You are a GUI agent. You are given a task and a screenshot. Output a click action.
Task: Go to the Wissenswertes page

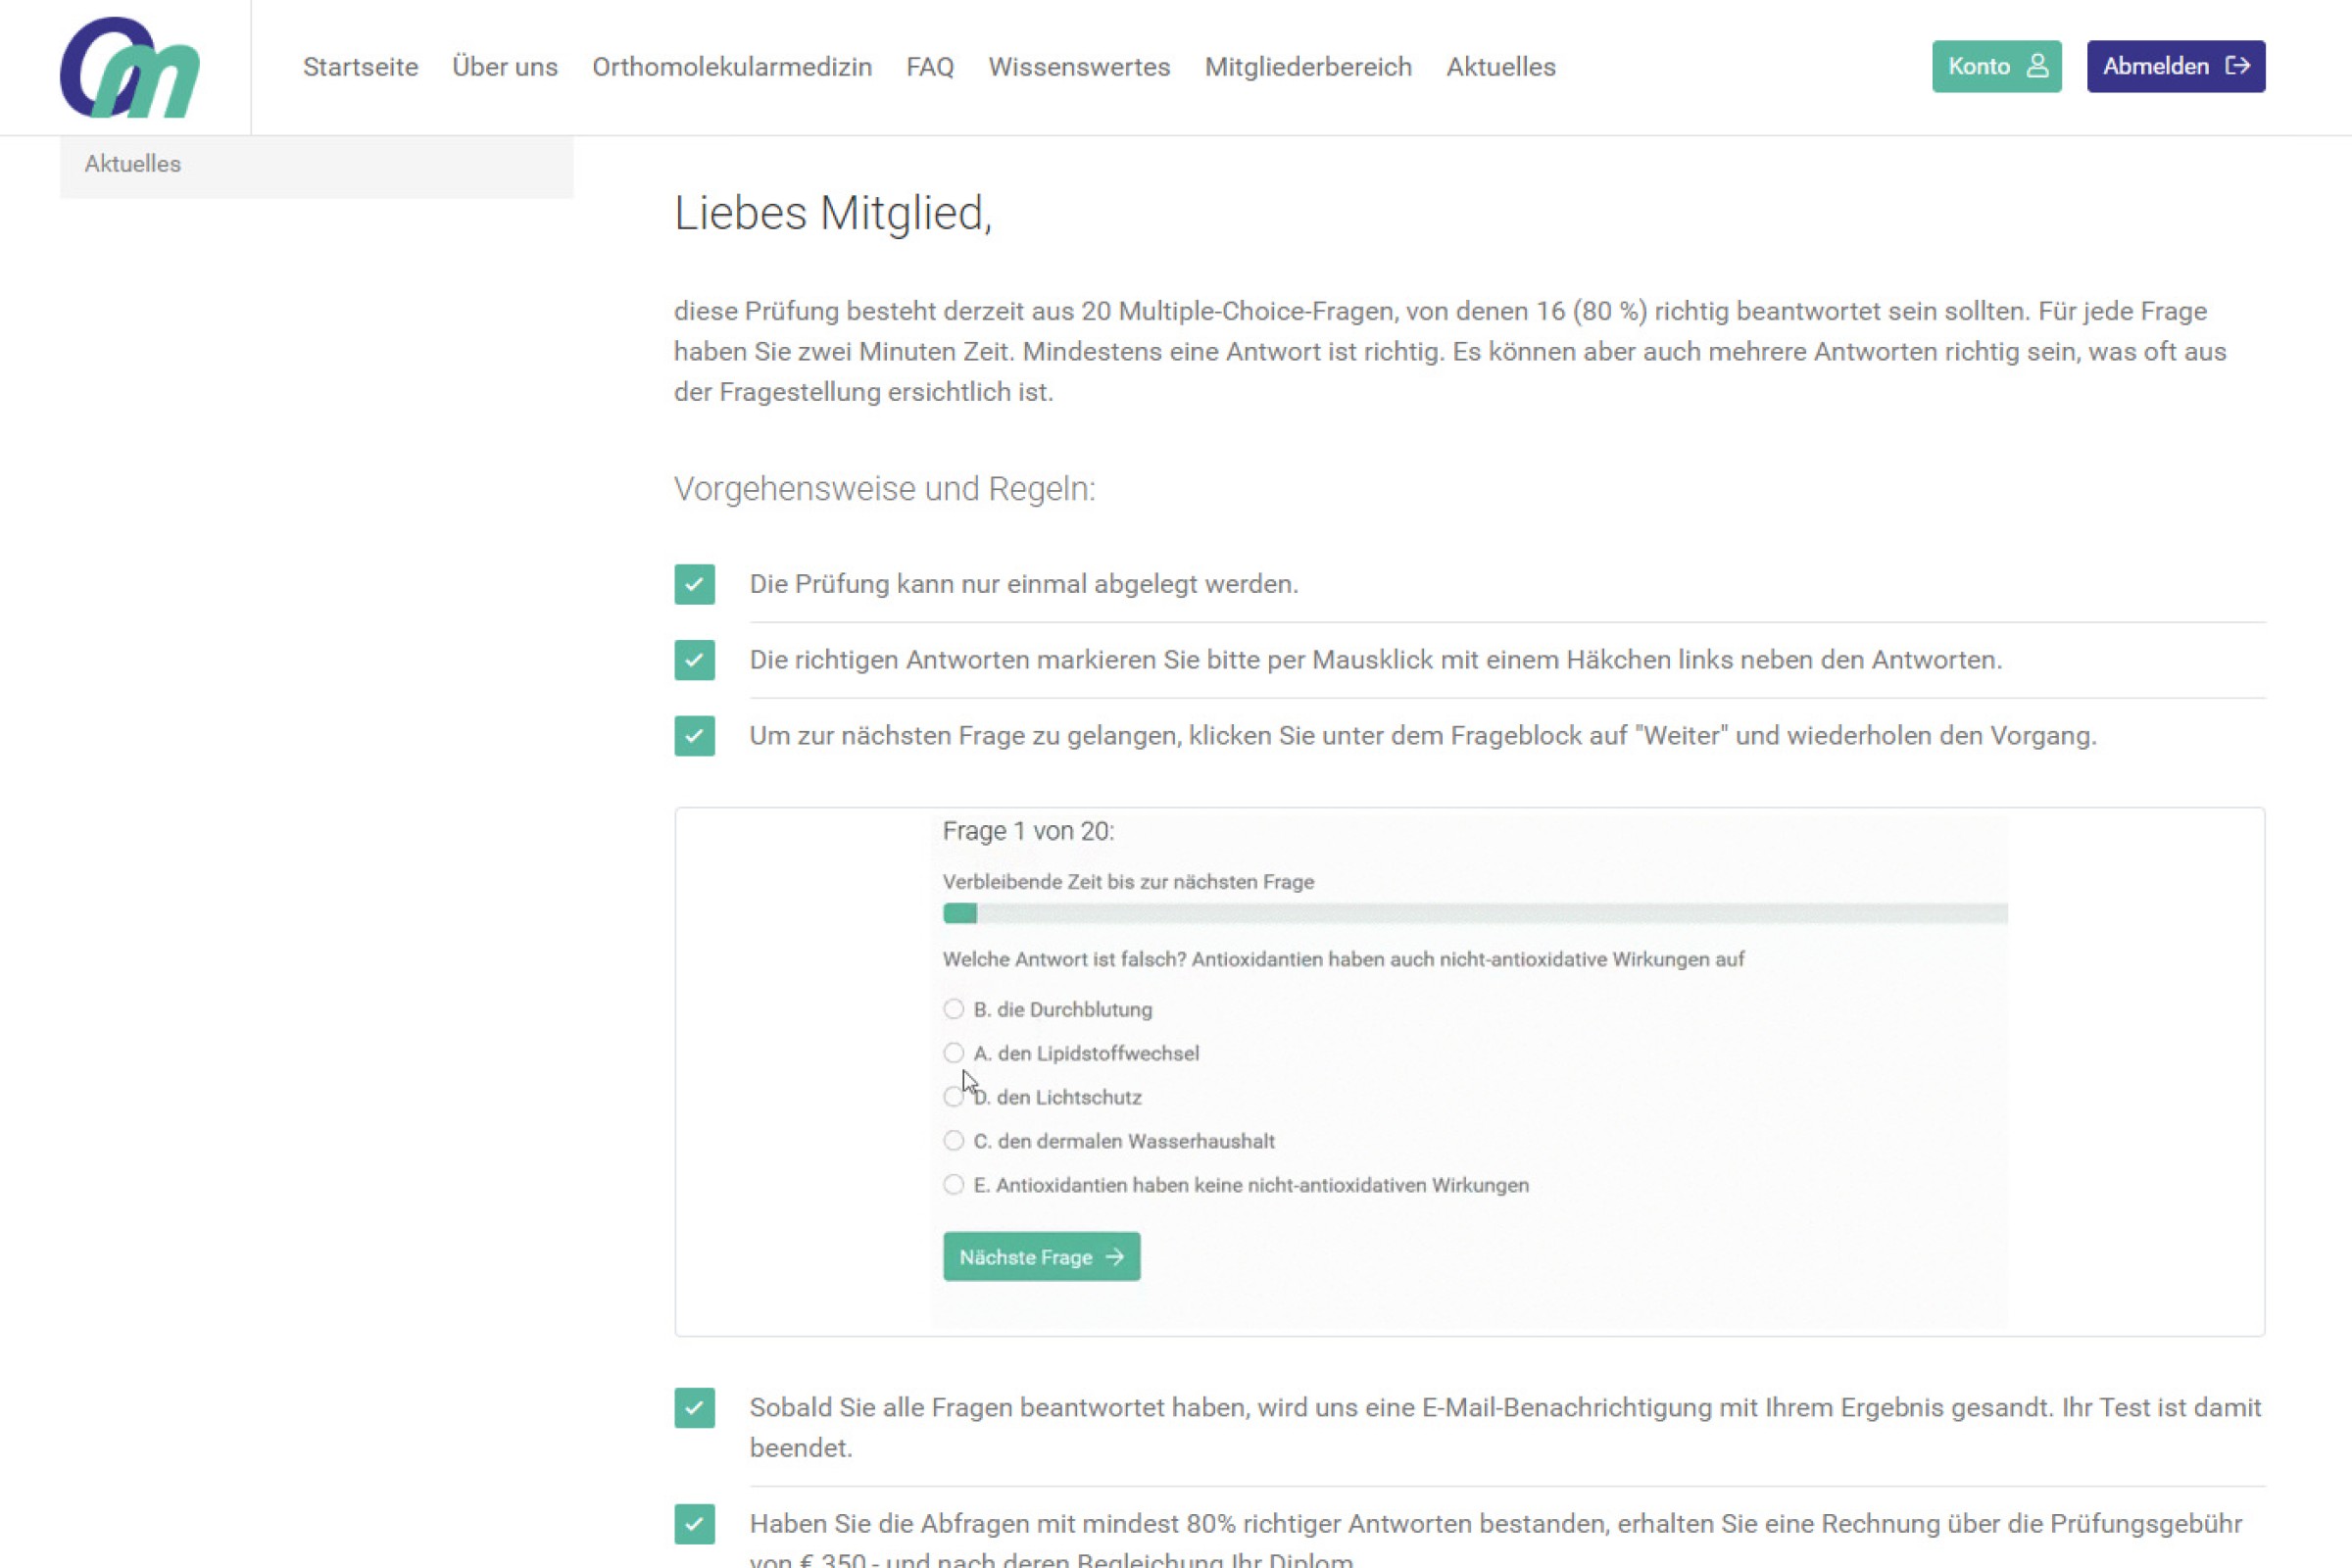pyautogui.click(x=1079, y=67)
